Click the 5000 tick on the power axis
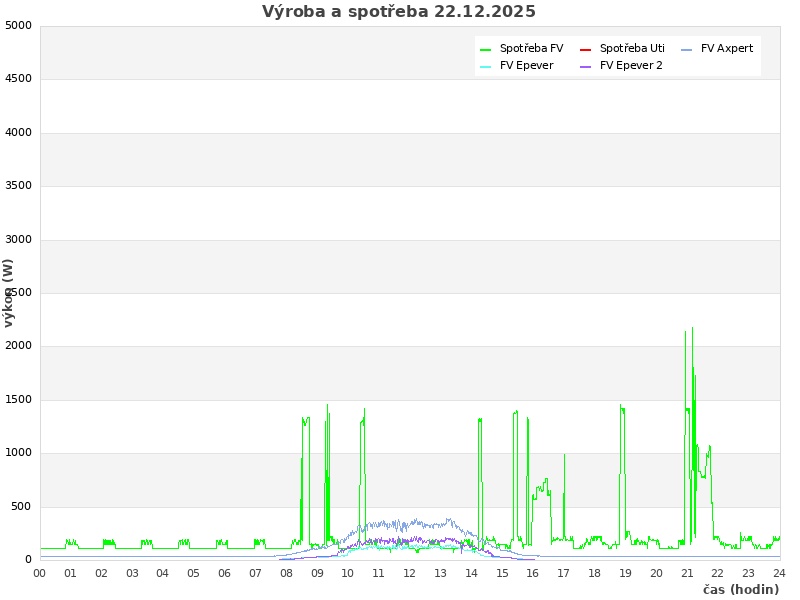800x600 pixels. pos(18,26)
